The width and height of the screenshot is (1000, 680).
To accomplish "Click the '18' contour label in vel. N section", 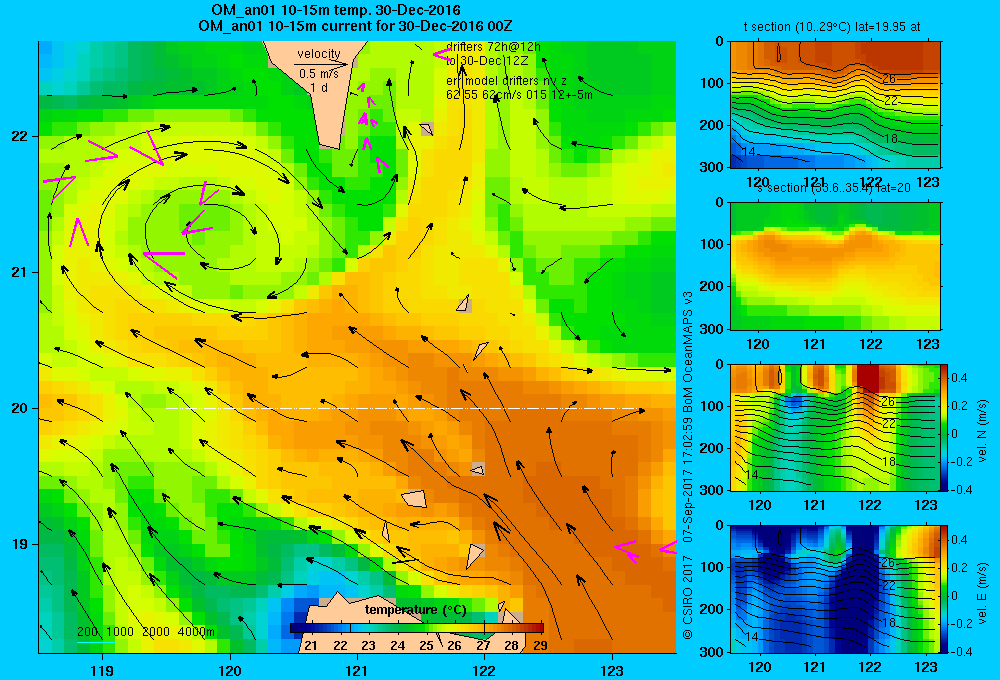I will click(889, 461).
